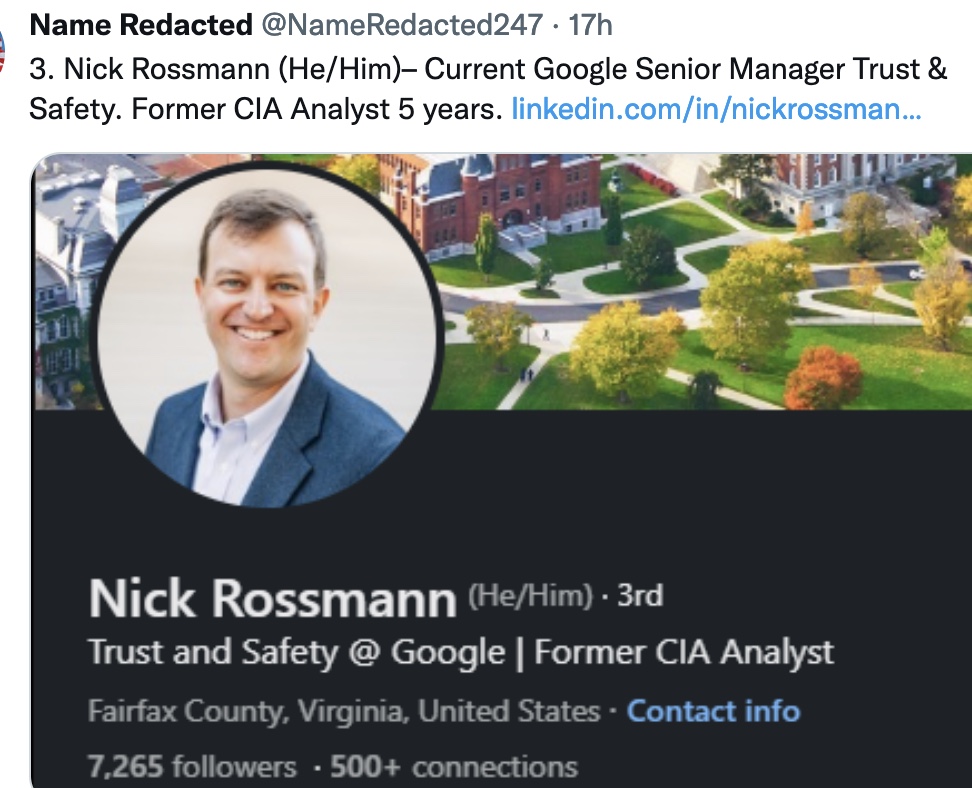The height and width of the screenshot is (788, 972).
Task: Click the dark card background beside the followers line
Action: (x=780, y=767)
